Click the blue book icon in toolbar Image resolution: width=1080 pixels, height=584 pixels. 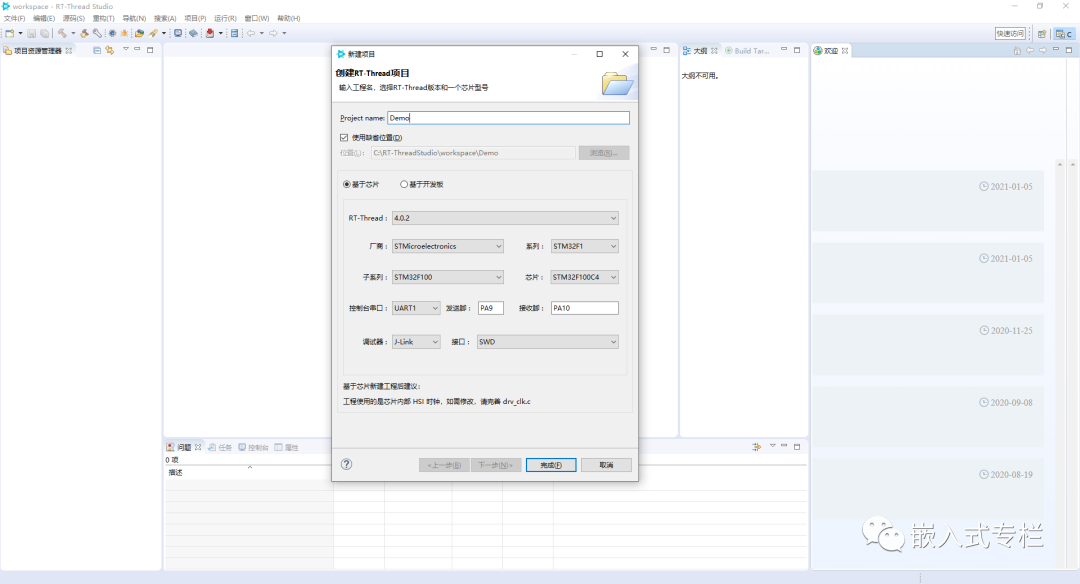click(194, 33)
